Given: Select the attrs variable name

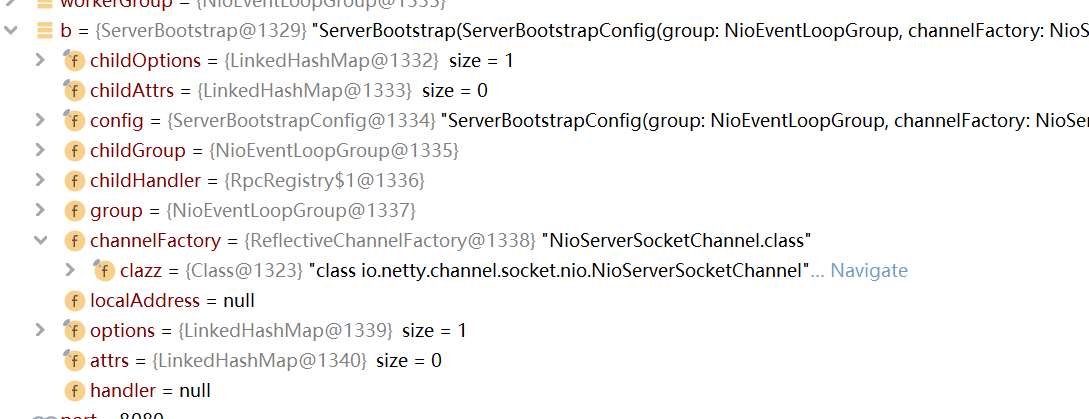Looking at the screenshot, I should pos(109,361).
